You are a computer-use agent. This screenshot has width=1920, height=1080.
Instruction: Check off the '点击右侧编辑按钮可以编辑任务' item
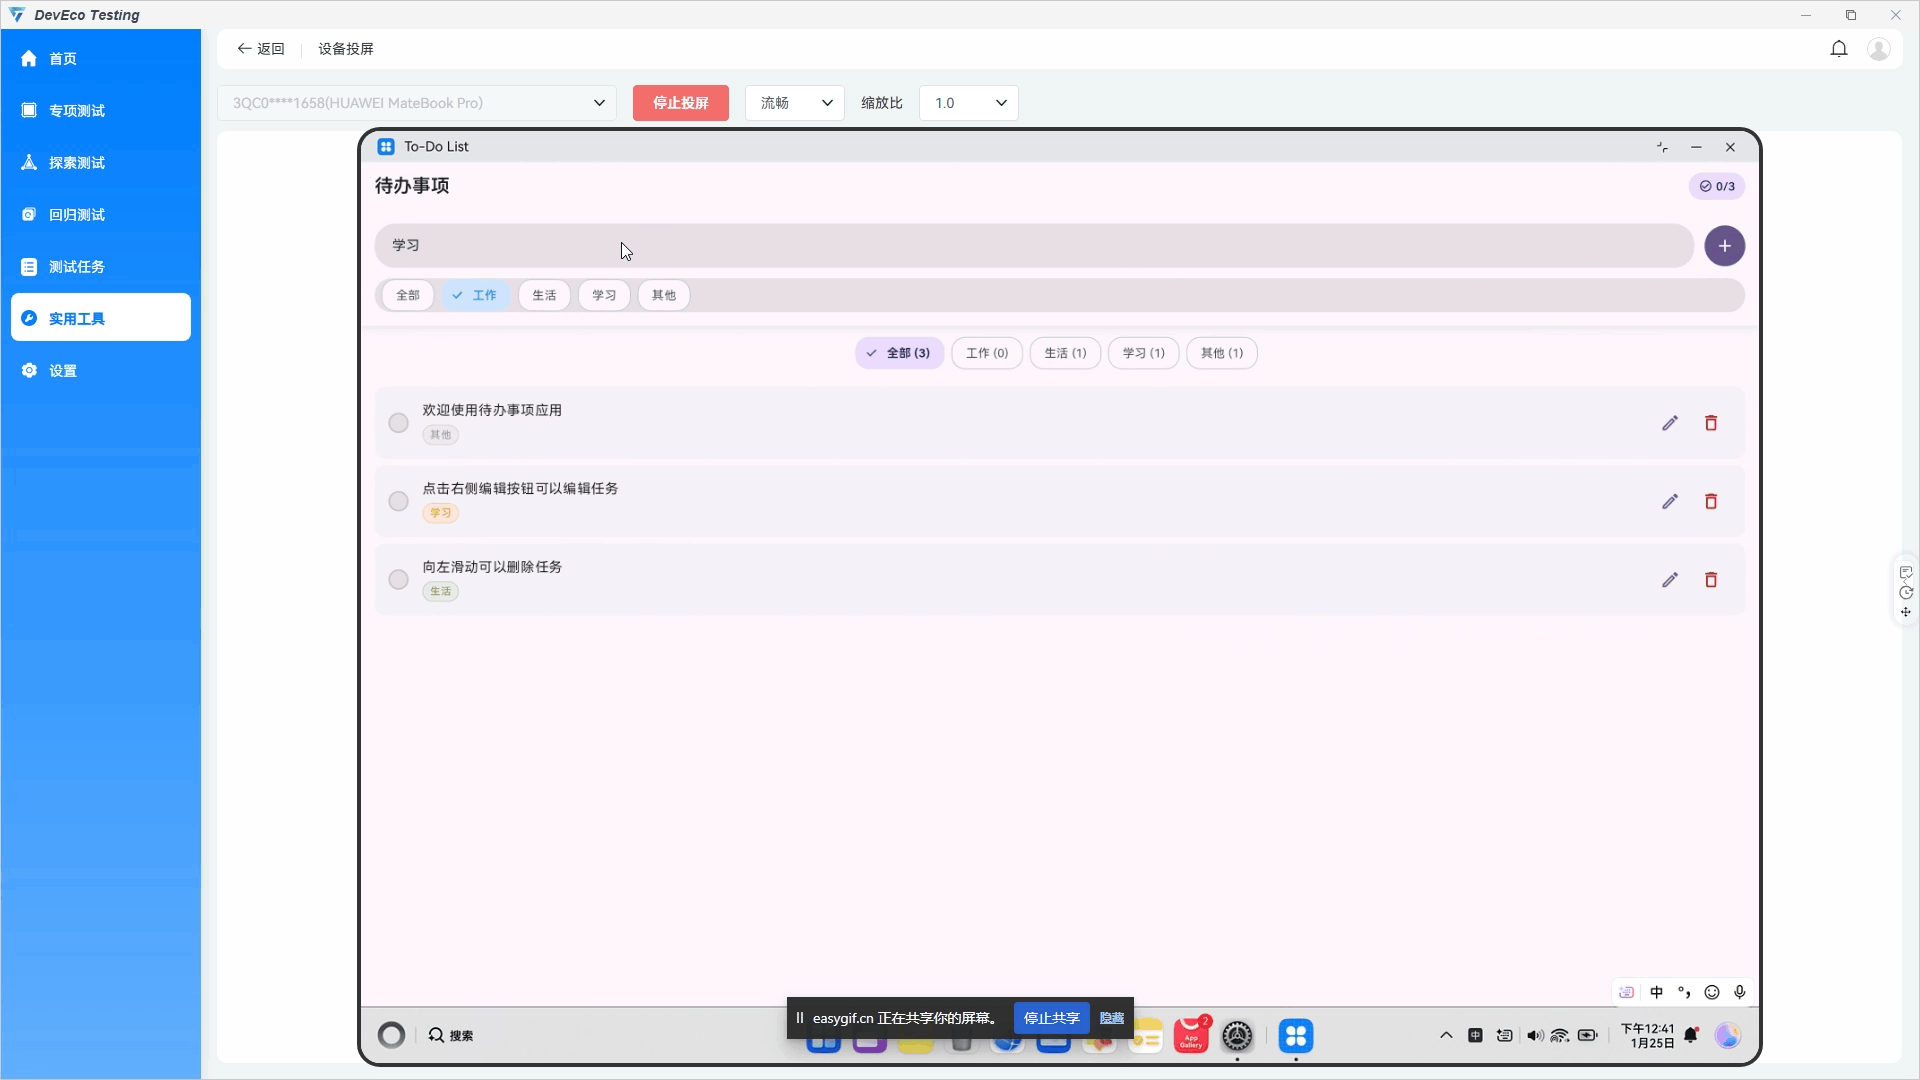coord(398,501)
